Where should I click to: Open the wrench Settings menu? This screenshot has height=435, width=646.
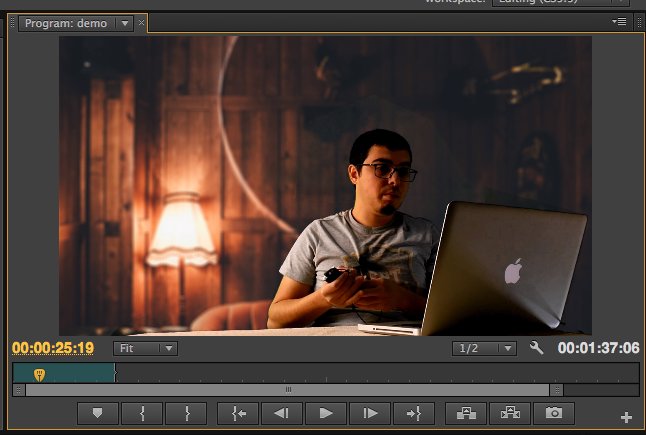536,348
